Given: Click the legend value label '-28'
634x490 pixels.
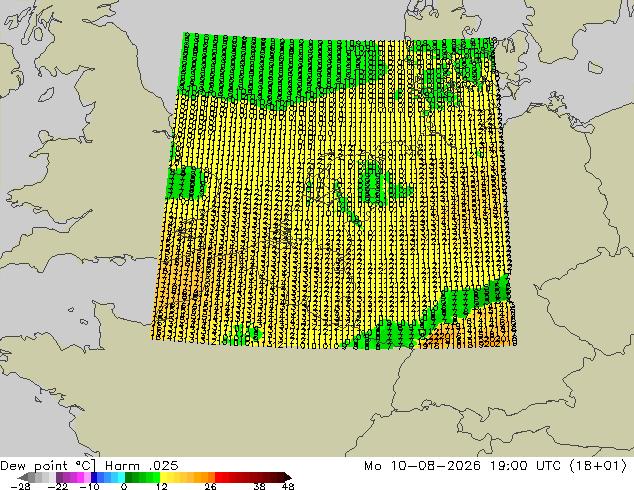Looking at the screenshot, I should pos(20,486).
